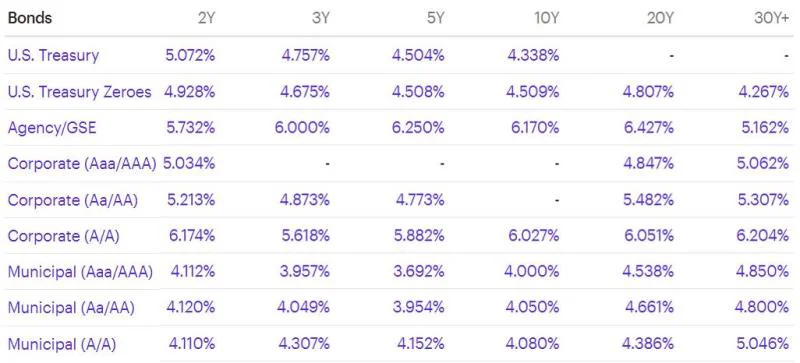Open the Corporate (Aa/AA) bonds link
800x363 pixels.
point(73,200)
